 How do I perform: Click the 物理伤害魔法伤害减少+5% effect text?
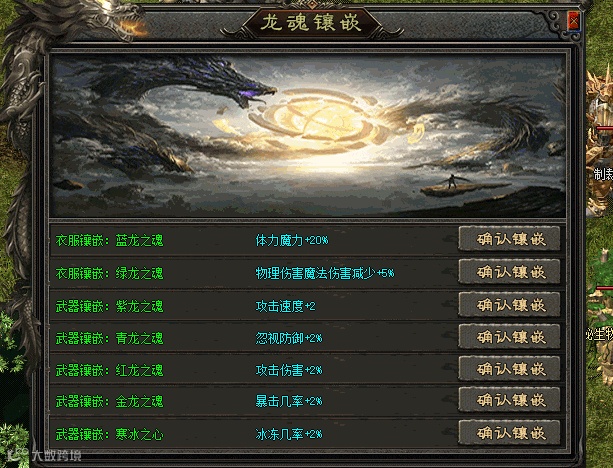pos(324,273)
